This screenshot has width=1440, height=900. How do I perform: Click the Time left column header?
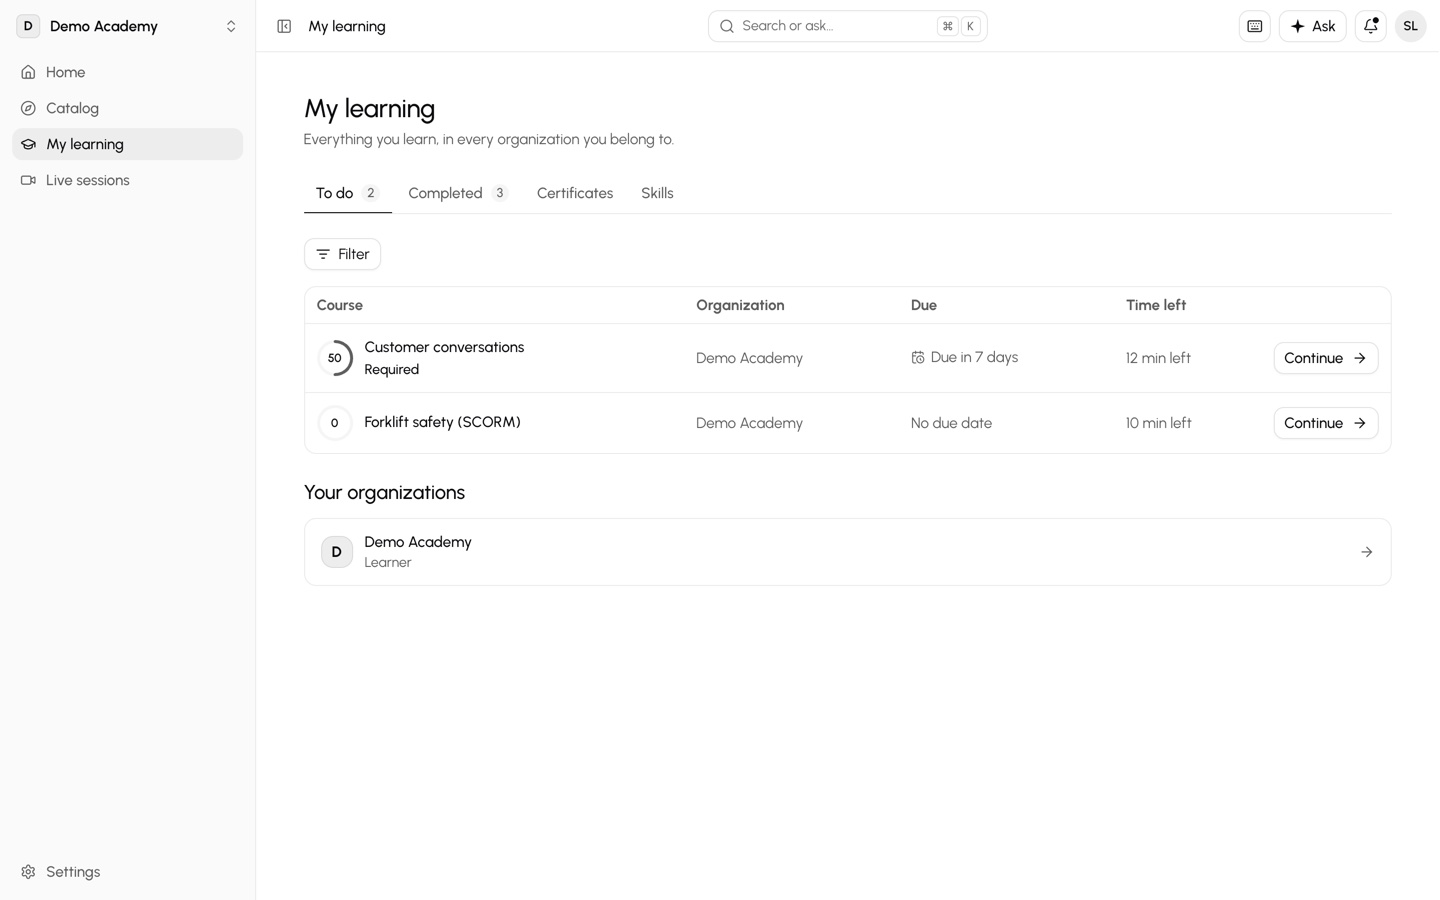pos(1156,305)
